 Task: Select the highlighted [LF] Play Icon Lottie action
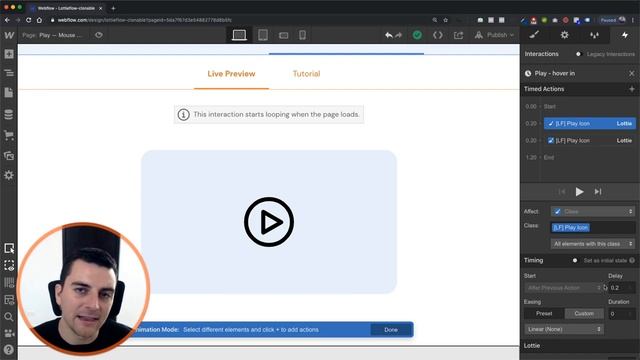coord(590,123)
